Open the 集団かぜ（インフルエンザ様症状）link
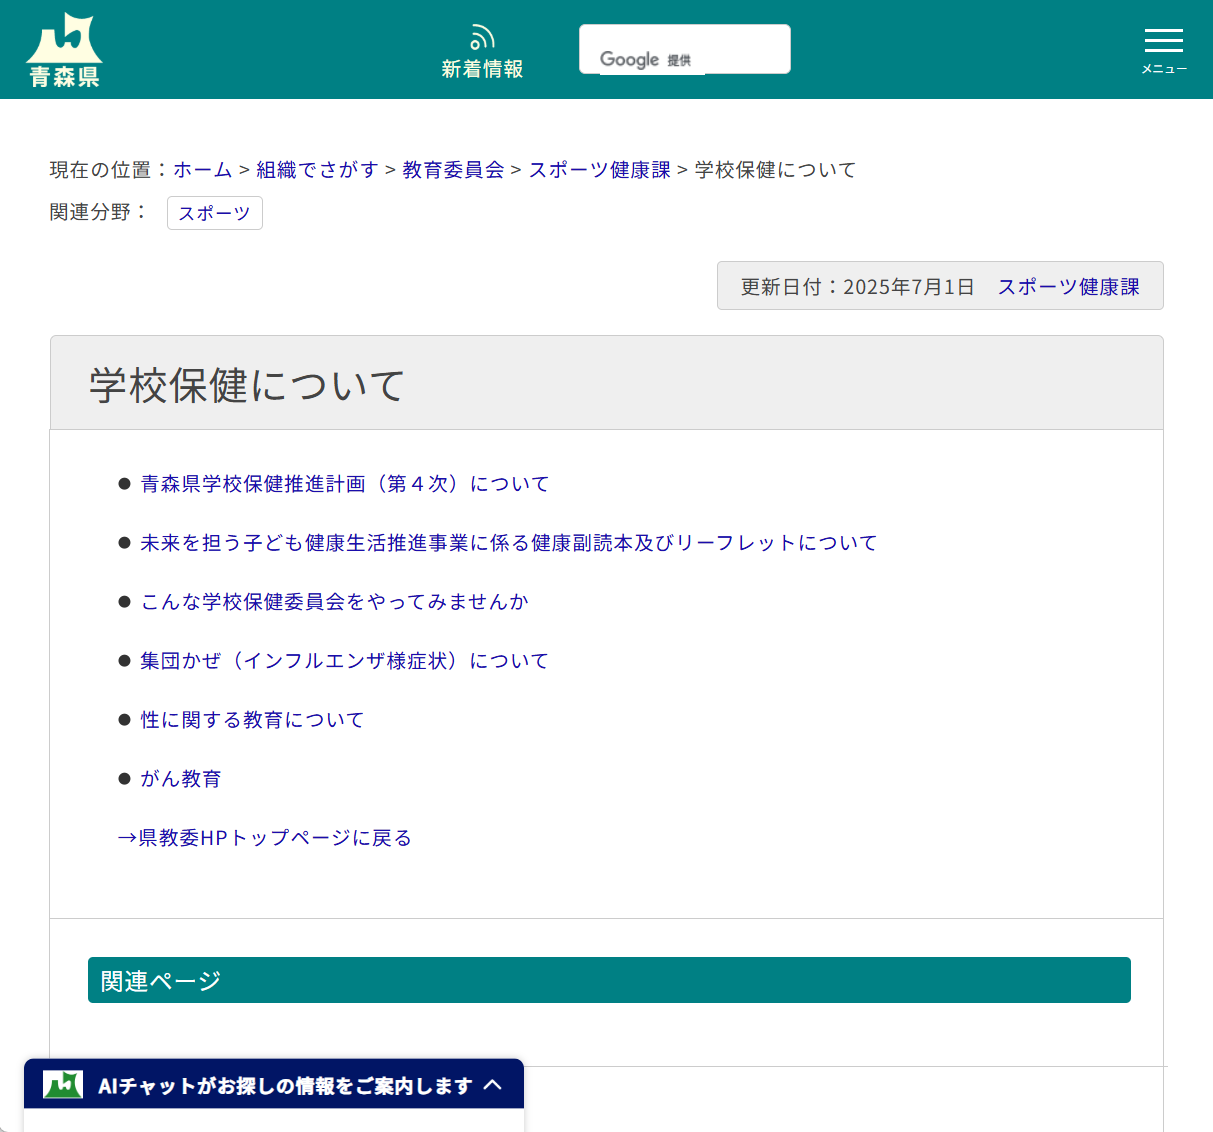The width and height of the screenshot is (1213, 1132). tap(343, 660)
